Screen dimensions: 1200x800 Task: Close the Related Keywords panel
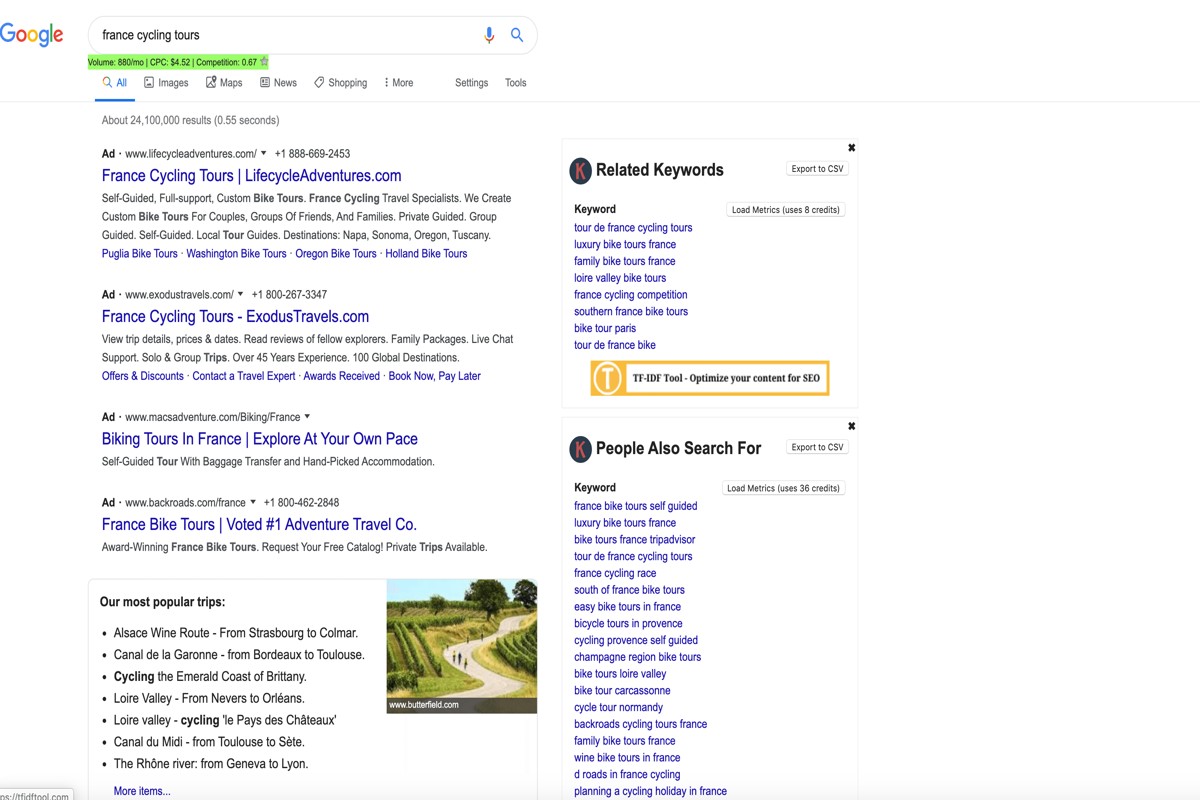click(851, 148)
